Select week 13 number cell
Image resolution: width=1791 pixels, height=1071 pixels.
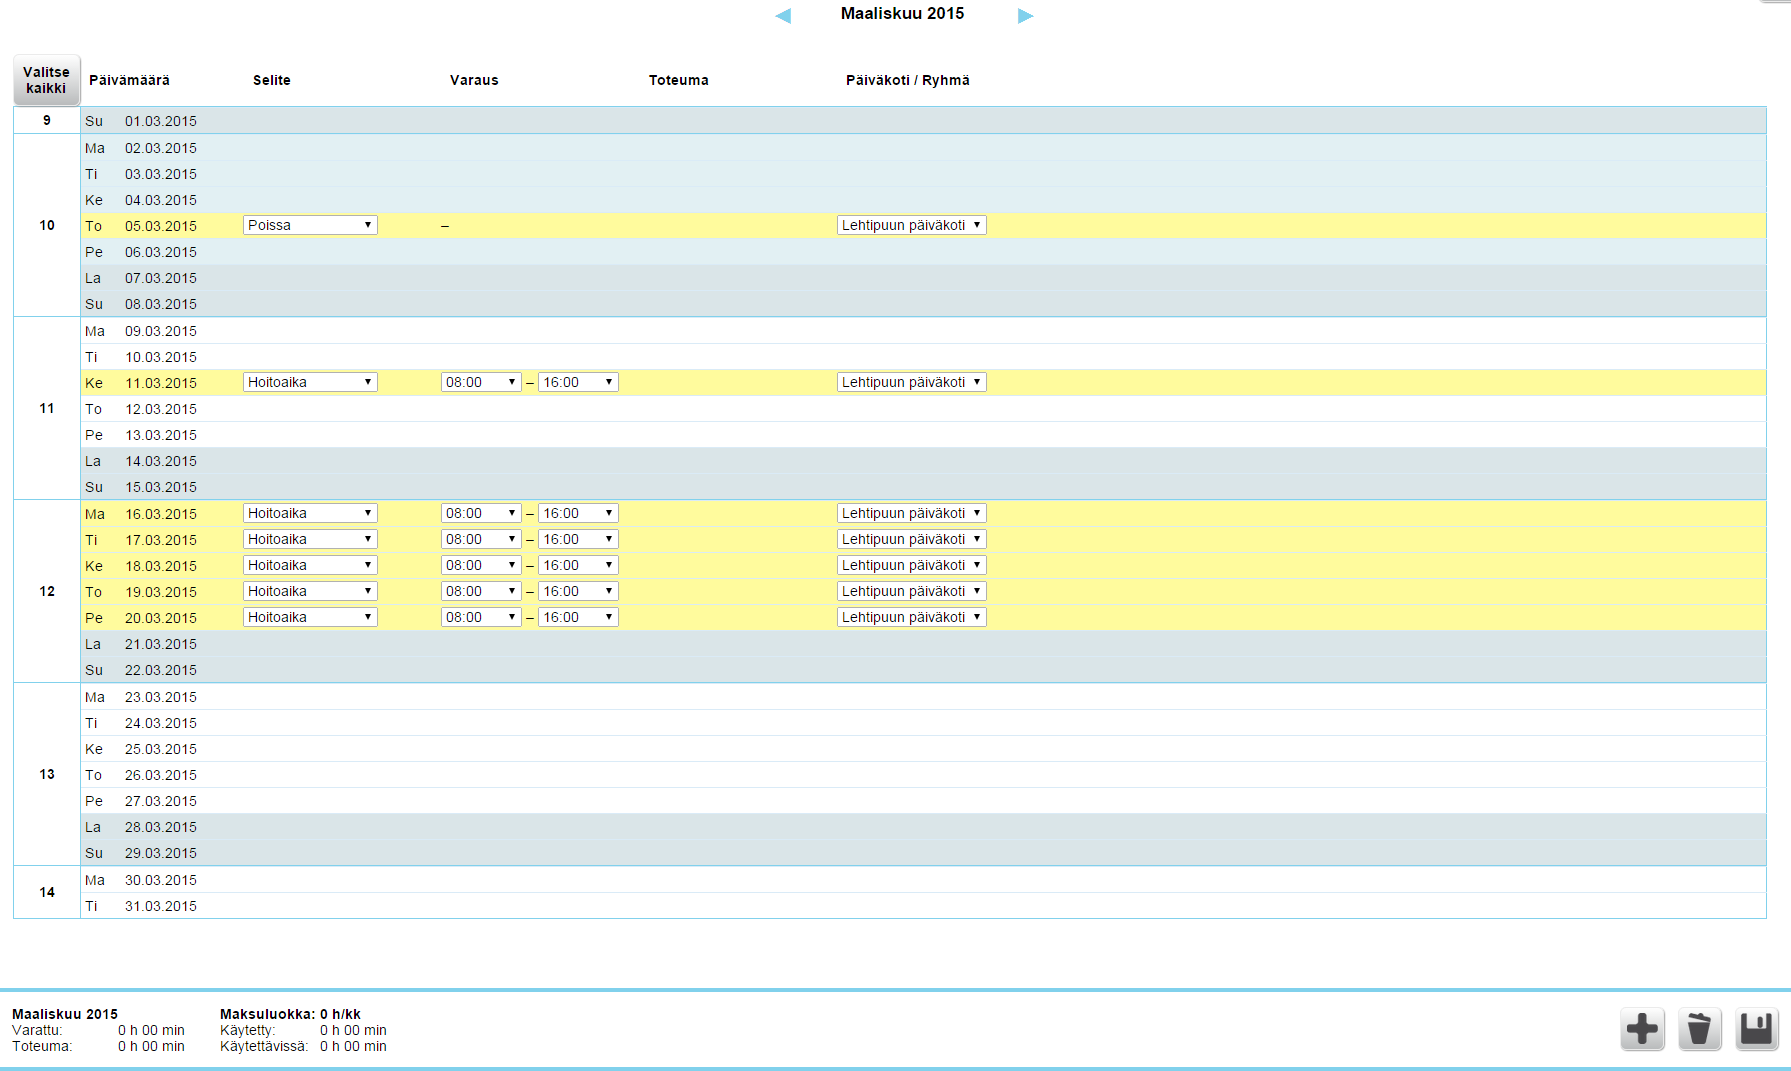pyautogui.click(x=47, y=774)
